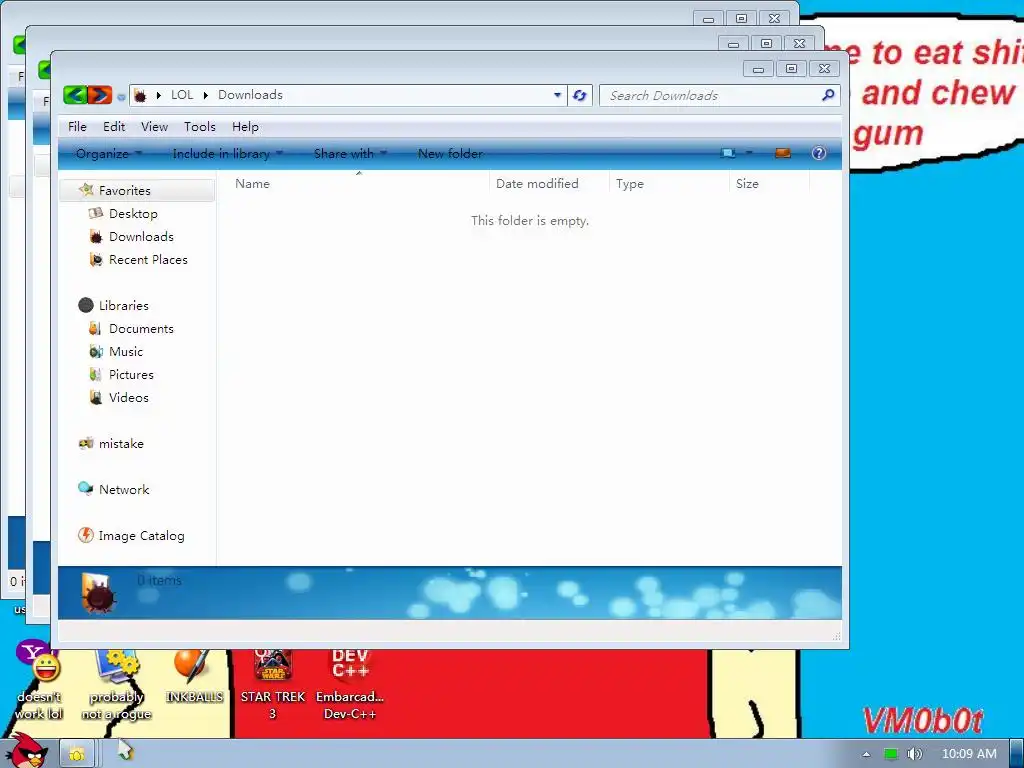Viewport: 1024px width, 768px height.
Task: Launch the INKBALLS desktop shortcut
Action: pyautogui.click(x=194, y=677)
